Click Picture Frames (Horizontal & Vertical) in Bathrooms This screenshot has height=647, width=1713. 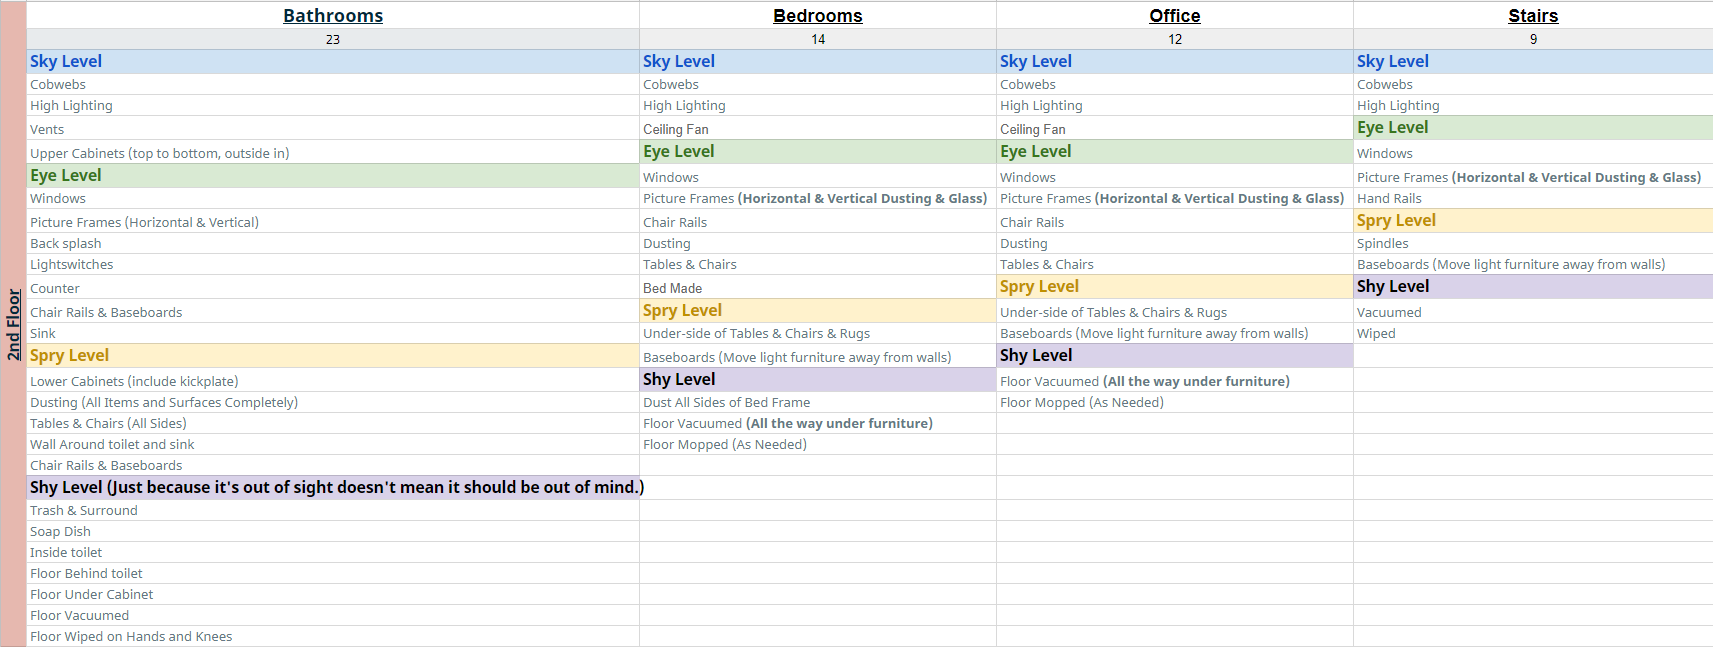click(333, 222)
